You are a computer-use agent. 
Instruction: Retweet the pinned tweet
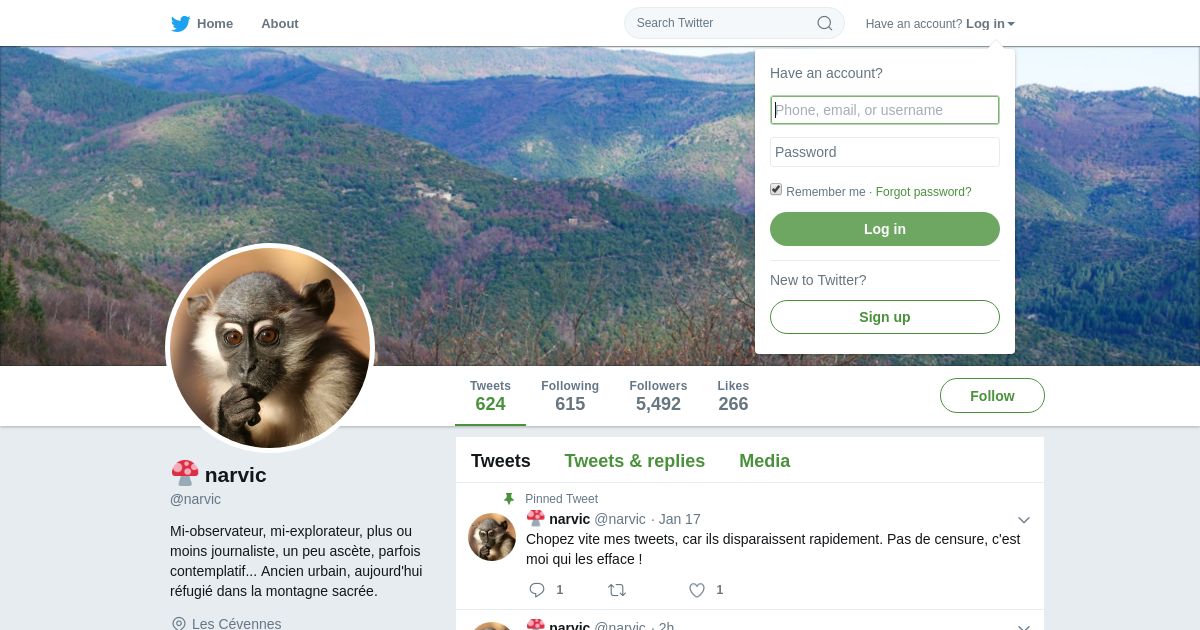(x=617, y=590)
